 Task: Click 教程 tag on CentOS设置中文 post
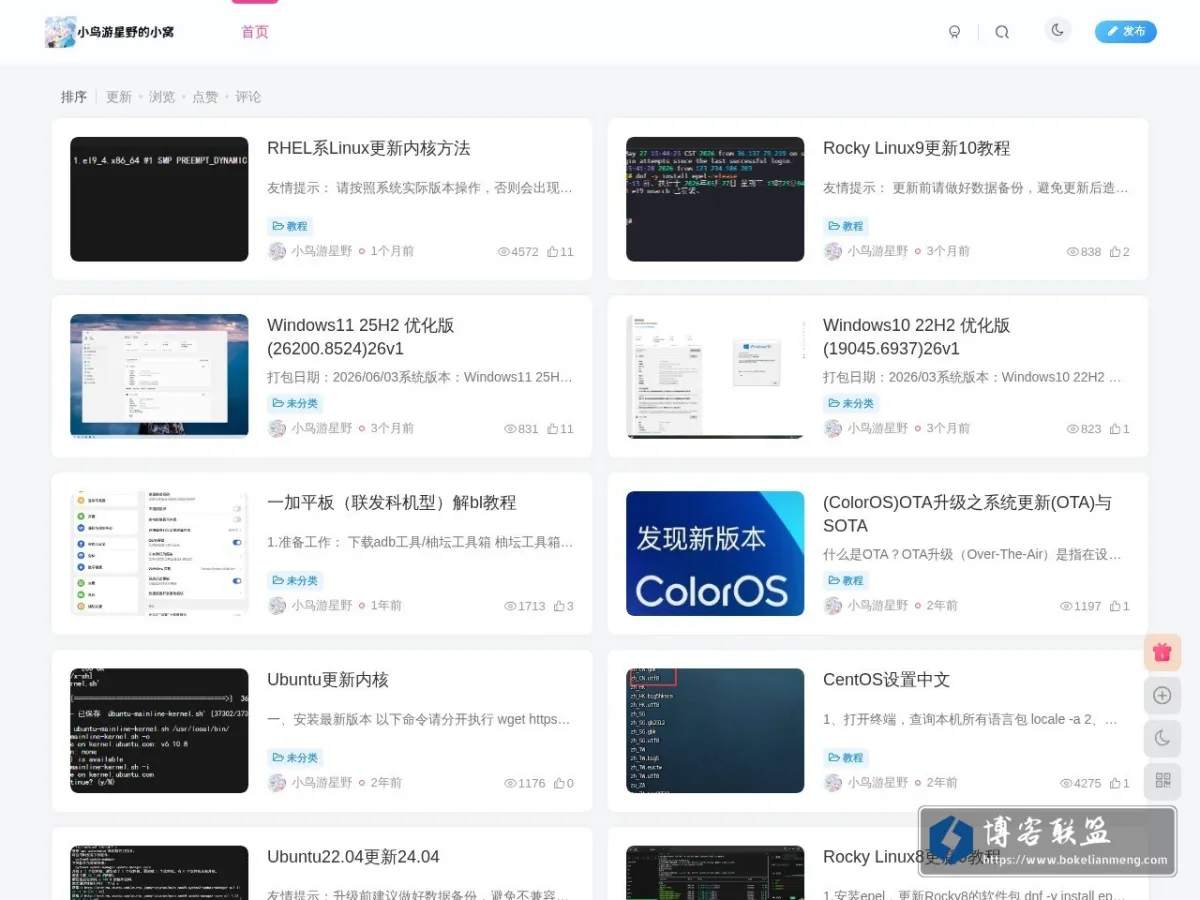tap(846, 757)
